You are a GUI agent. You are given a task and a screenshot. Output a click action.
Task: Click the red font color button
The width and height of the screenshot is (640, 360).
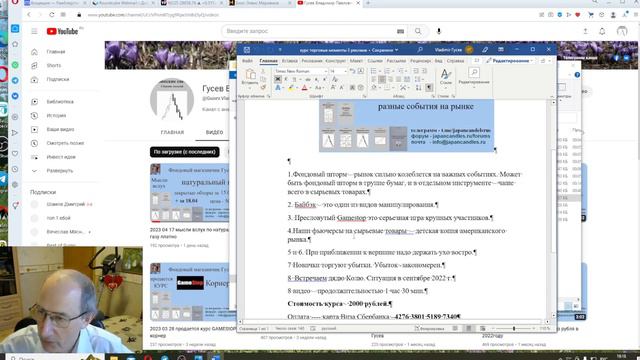[304, 87]
